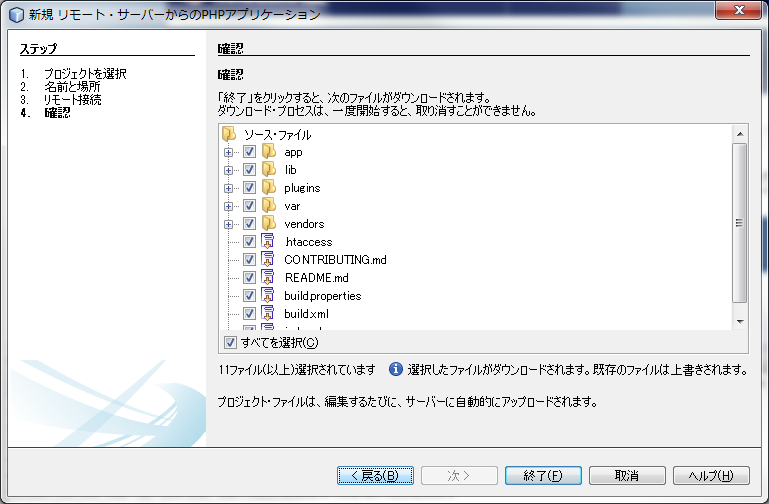Uncheck the vendors folder checkbox
This screenshot has width=769, height=504.
pyautogui.click(x=249, y=224)
